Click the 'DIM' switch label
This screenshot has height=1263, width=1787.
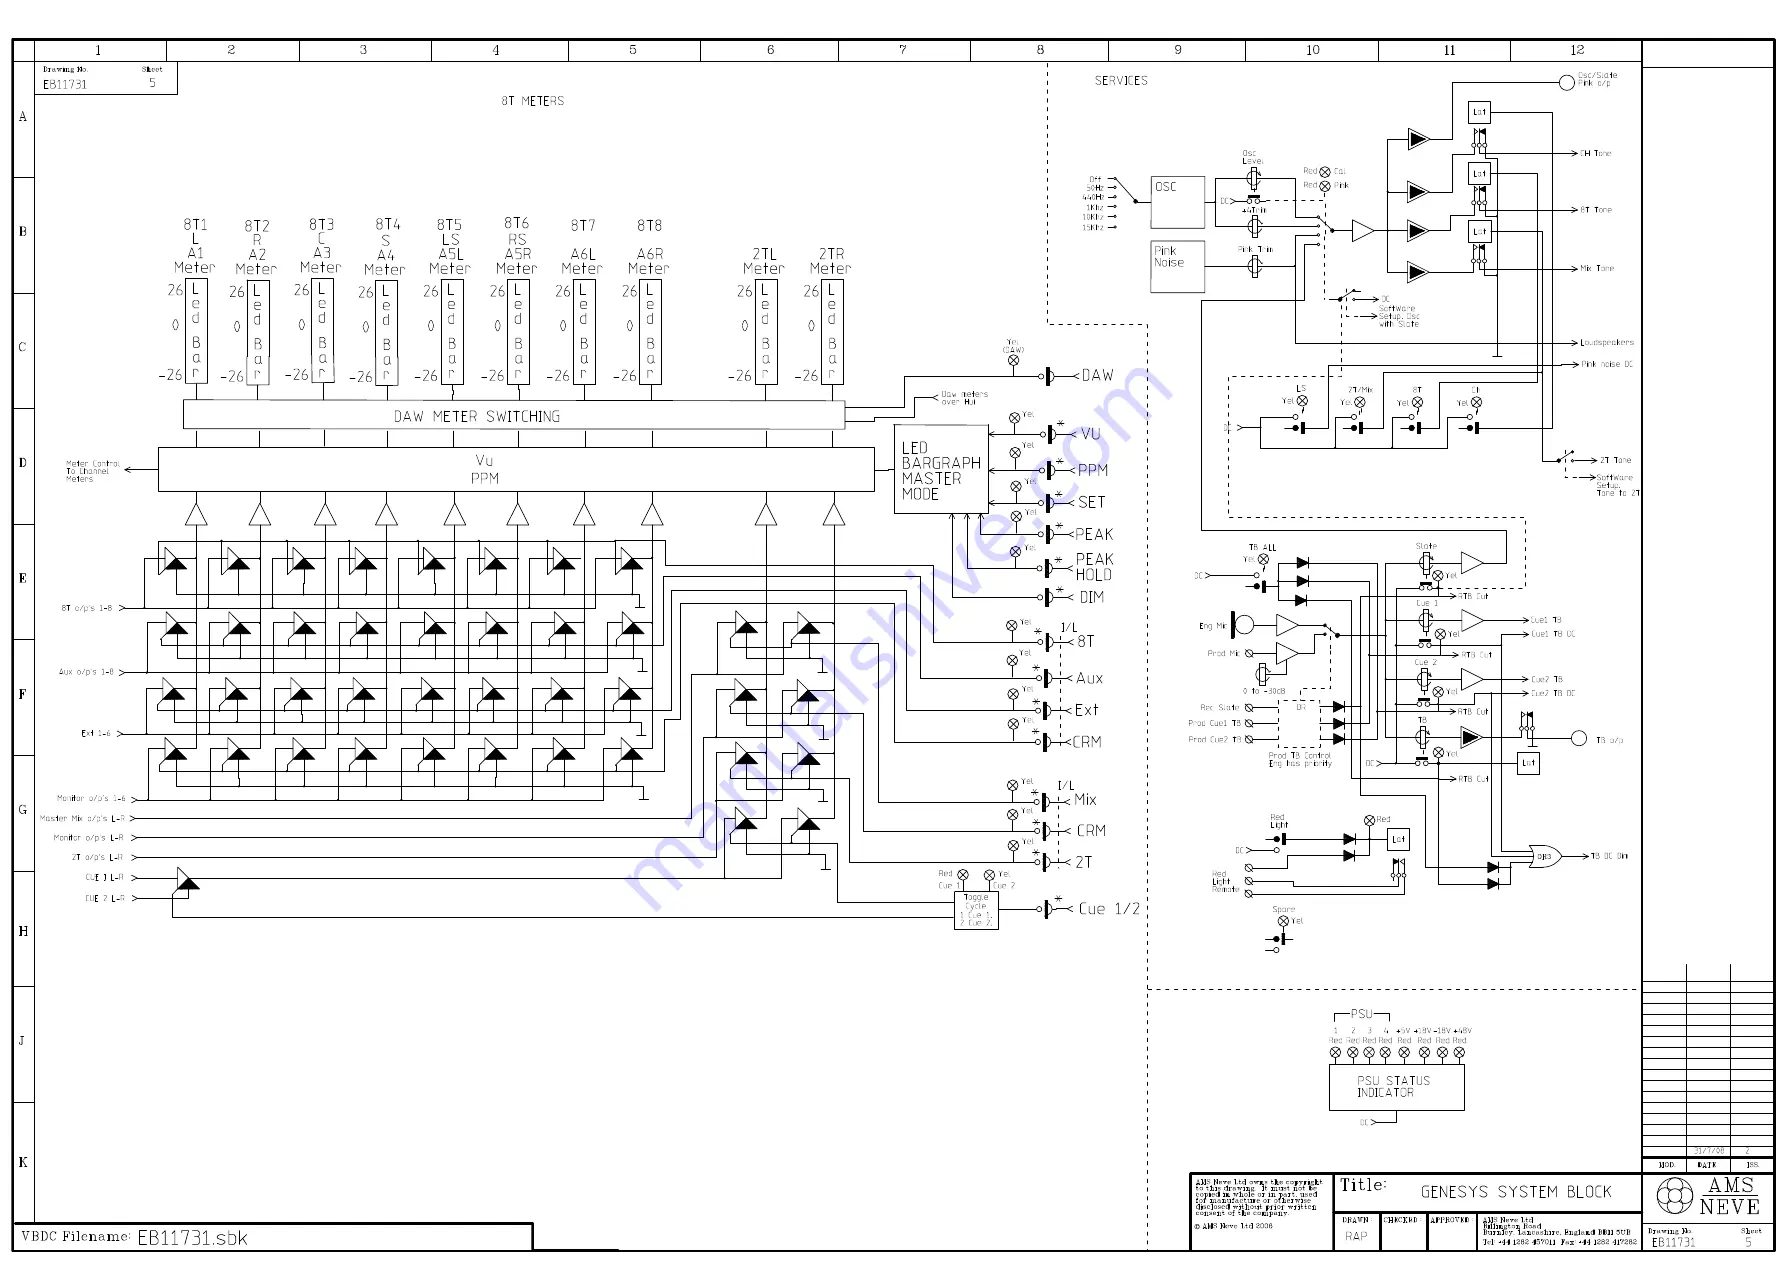[1091, 597]
